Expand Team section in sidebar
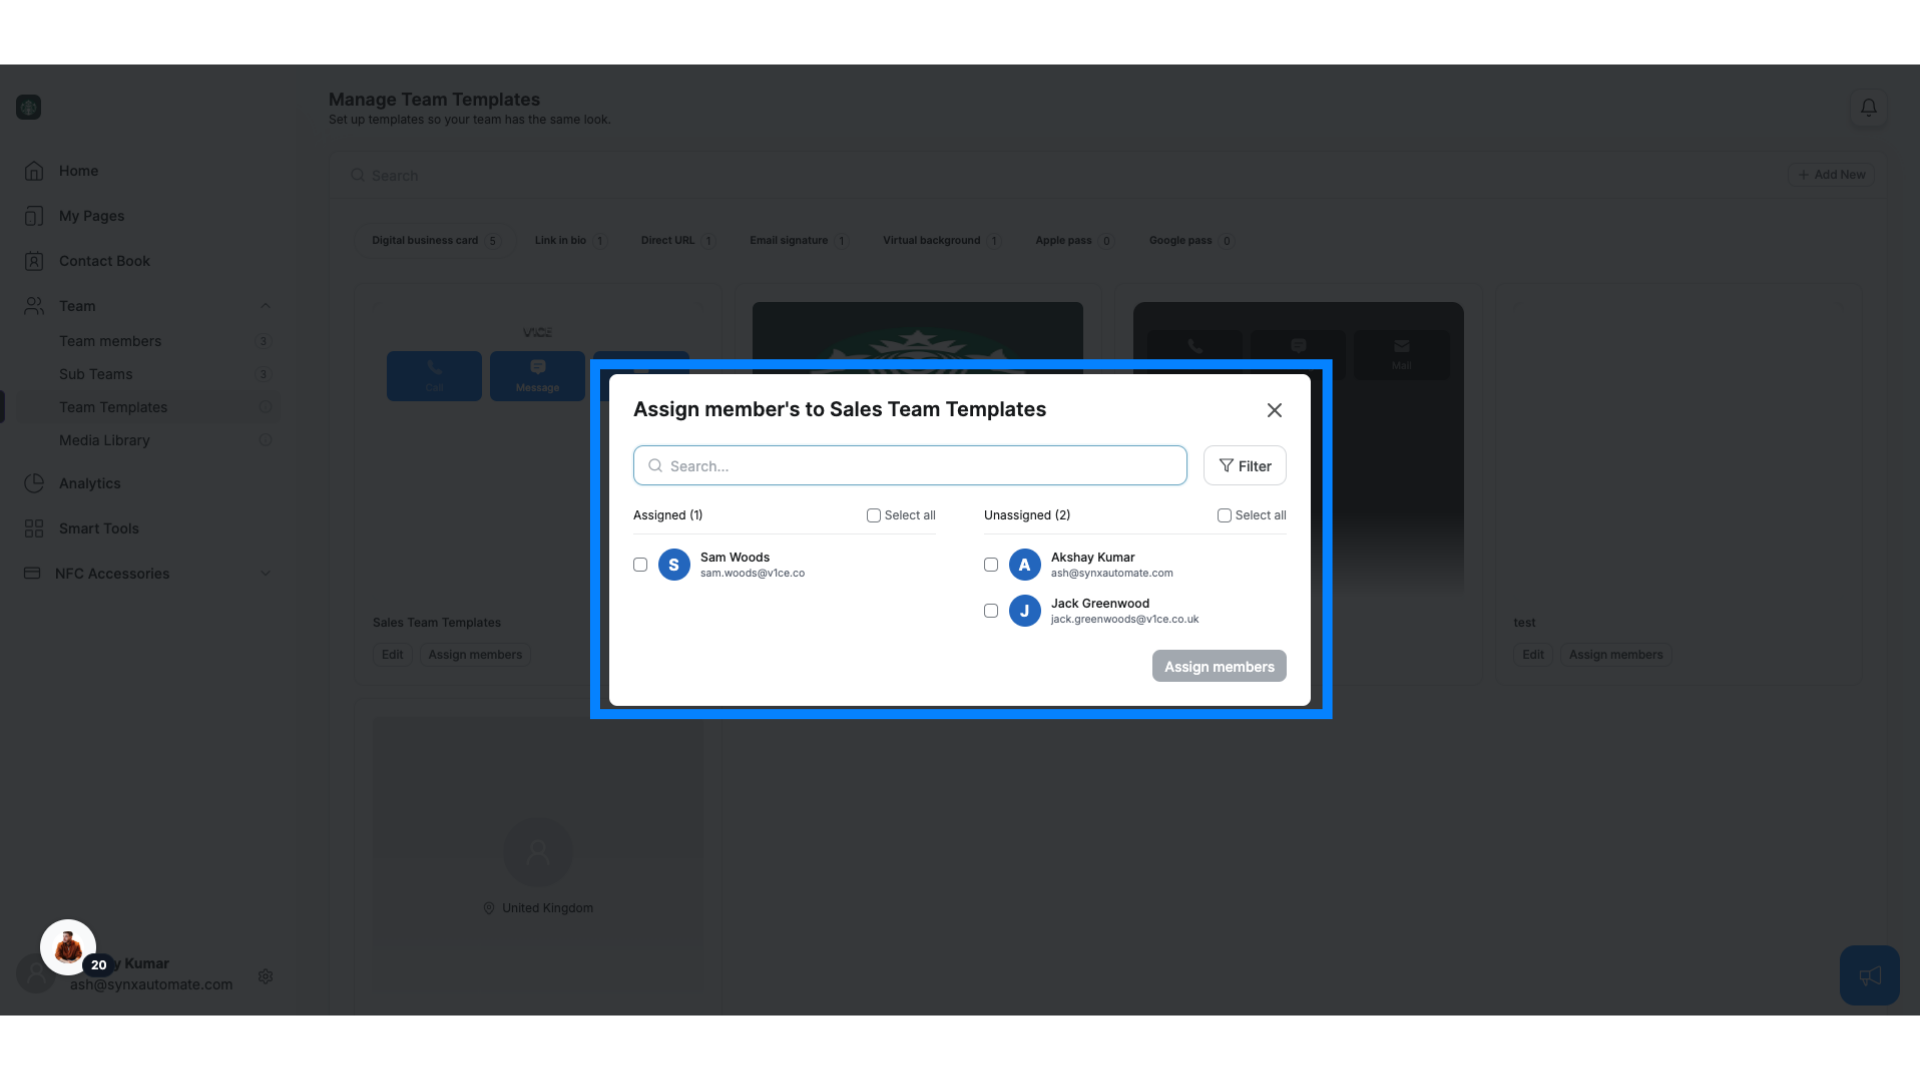 click(x=262, y=306)
